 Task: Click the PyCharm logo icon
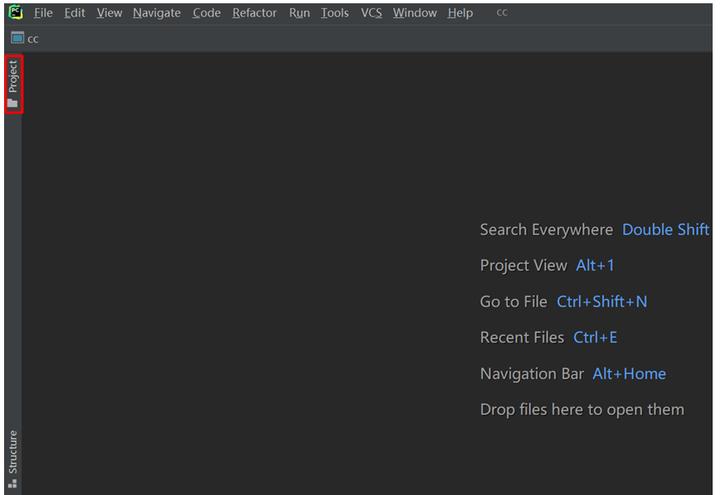(x=15, y=13)
